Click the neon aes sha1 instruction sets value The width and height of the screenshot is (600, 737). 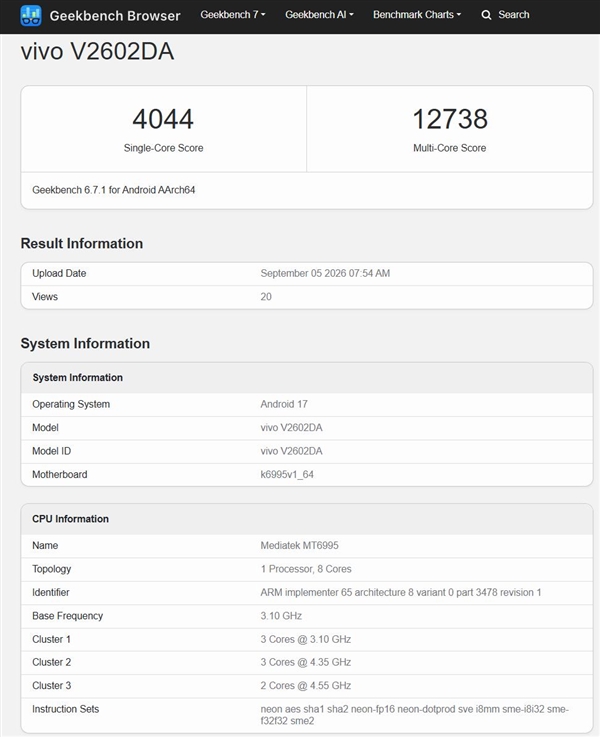click(x=414, y=715)
